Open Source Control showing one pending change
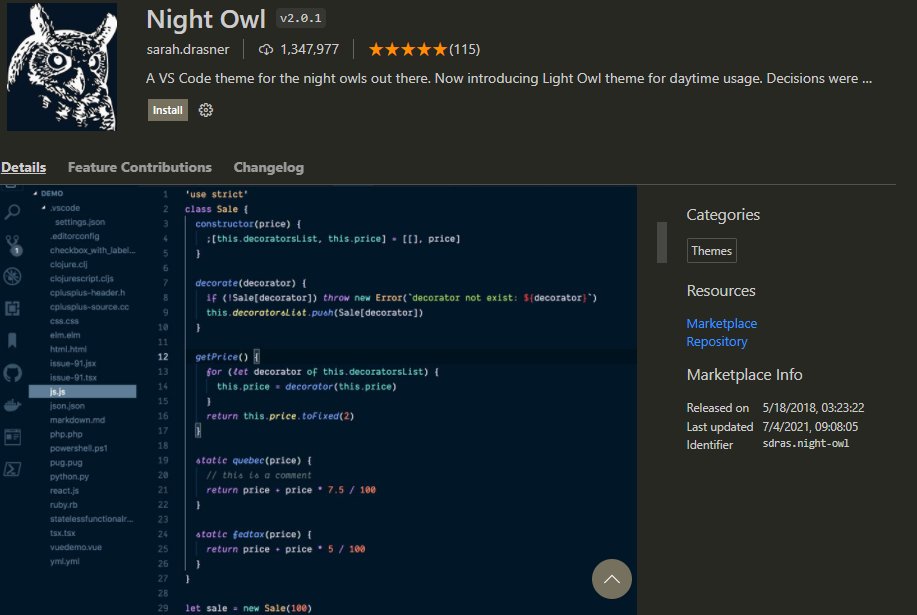 tap(12, 245)
